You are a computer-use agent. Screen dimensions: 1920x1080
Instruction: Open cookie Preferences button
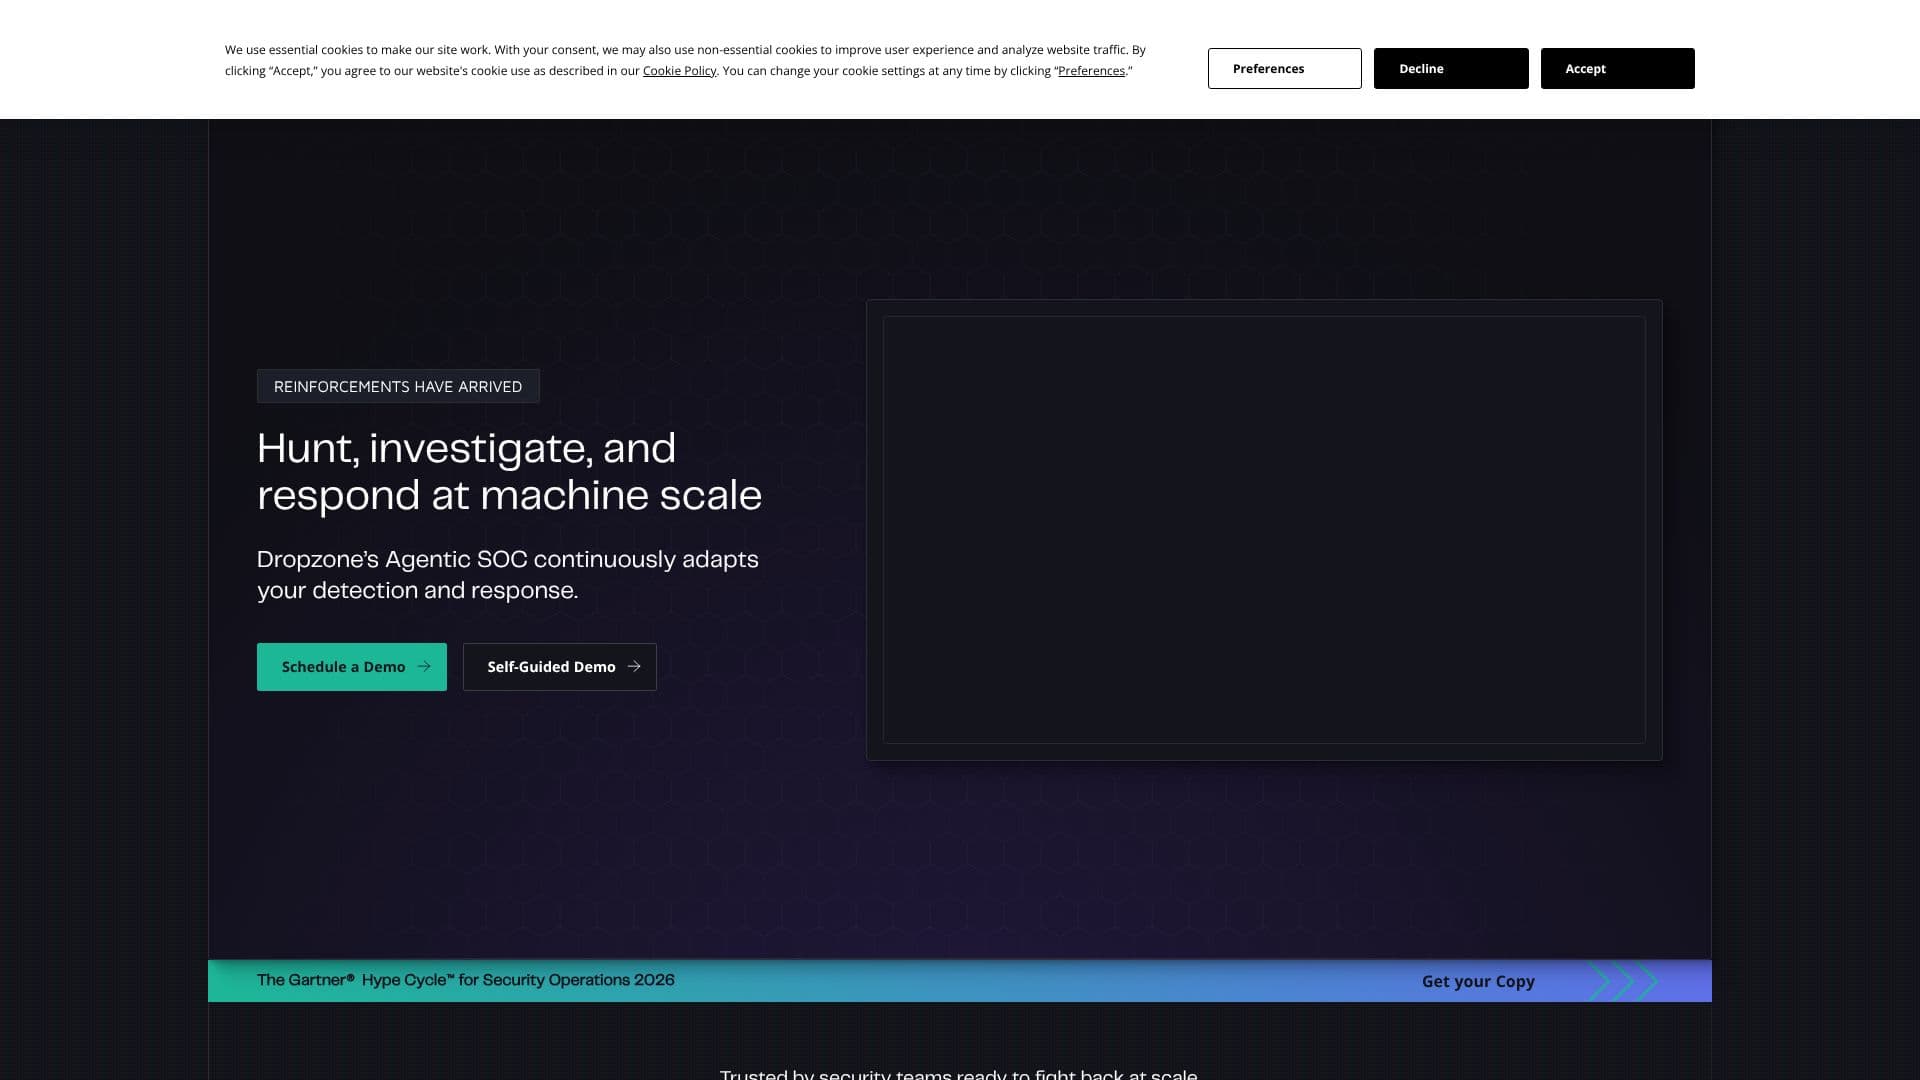coord(1284,68)
